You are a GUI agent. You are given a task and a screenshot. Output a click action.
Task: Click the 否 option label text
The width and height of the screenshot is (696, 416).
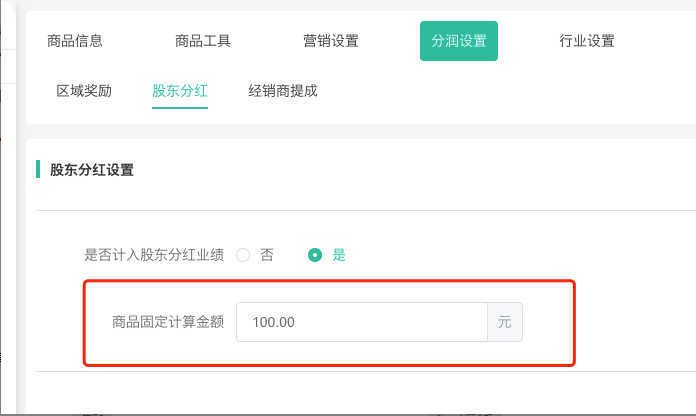(x=267, y=255)
